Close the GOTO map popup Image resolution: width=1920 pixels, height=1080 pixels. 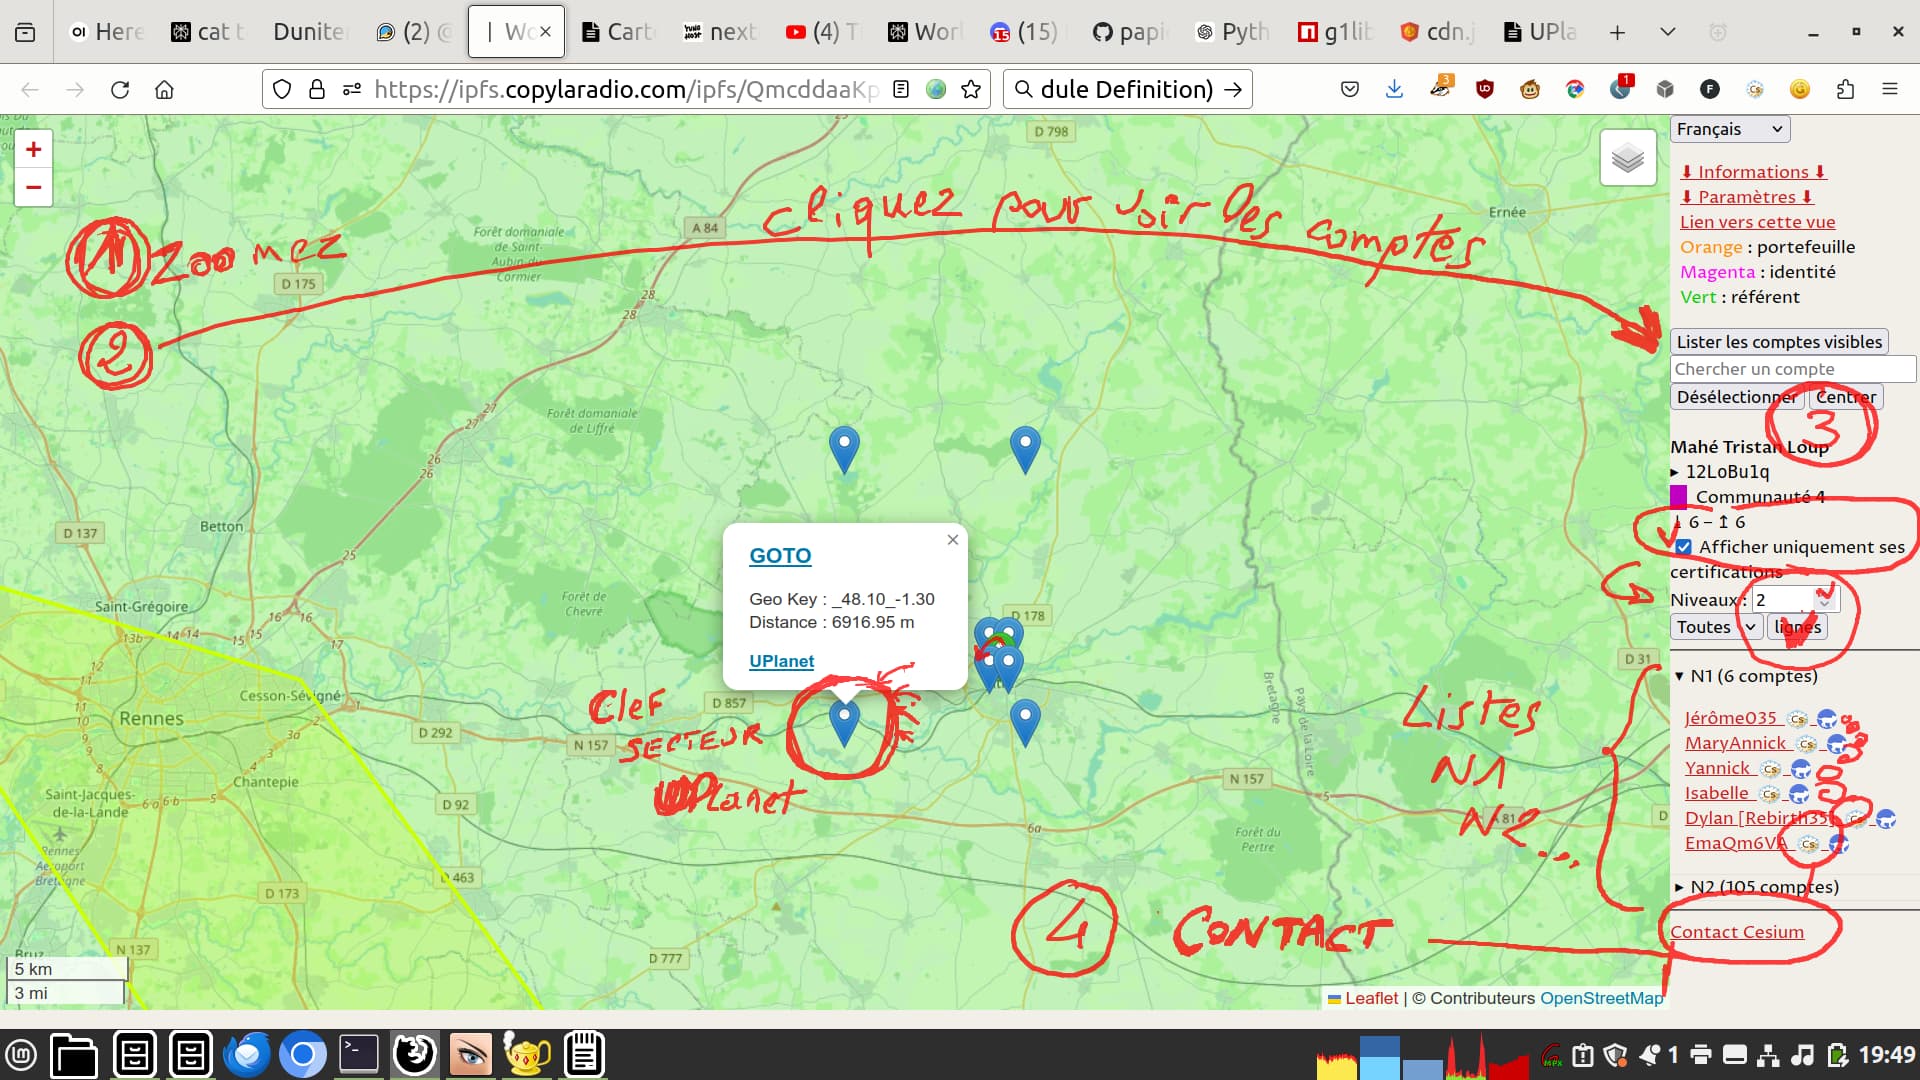(x=952, y=540)
